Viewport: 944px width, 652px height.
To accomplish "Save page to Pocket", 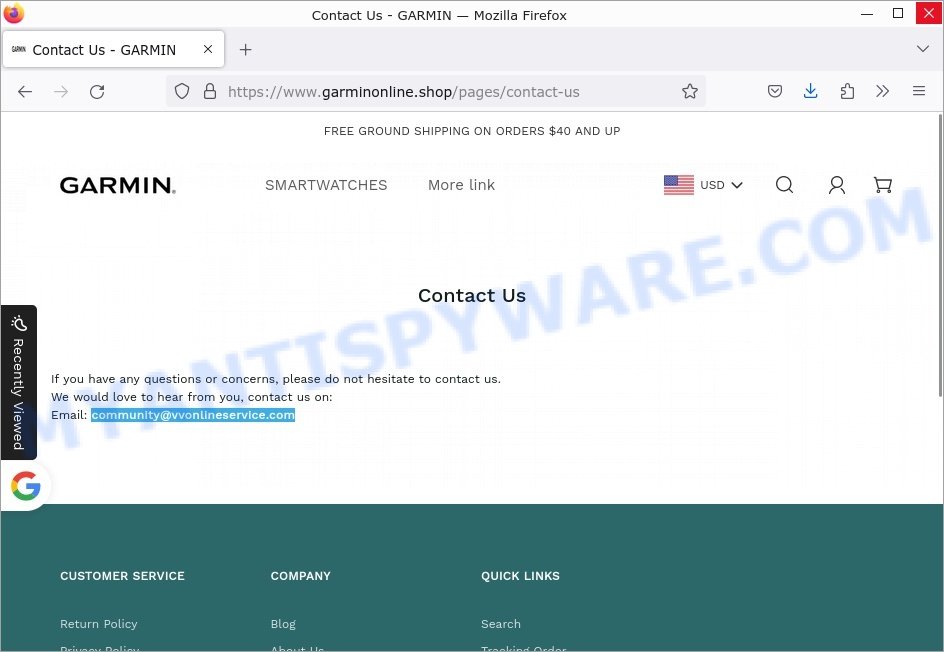I will pos(775,92).
